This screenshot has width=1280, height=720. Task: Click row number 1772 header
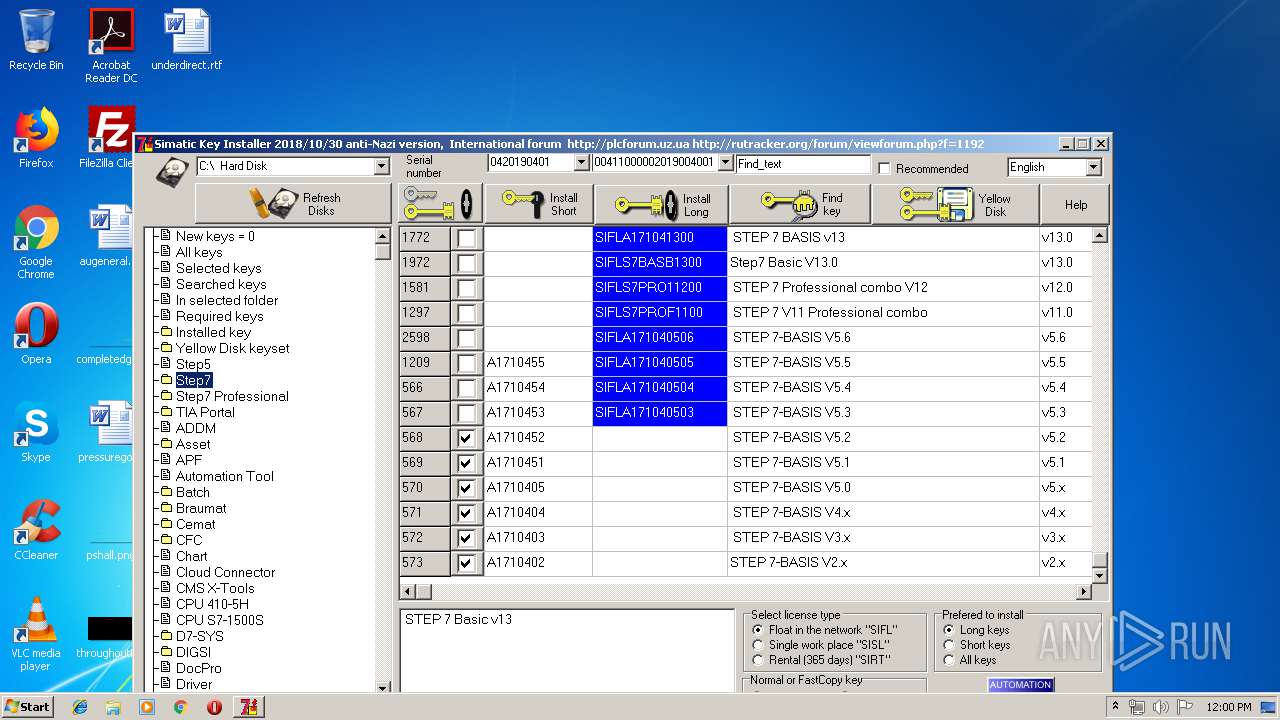pos(425,238)
